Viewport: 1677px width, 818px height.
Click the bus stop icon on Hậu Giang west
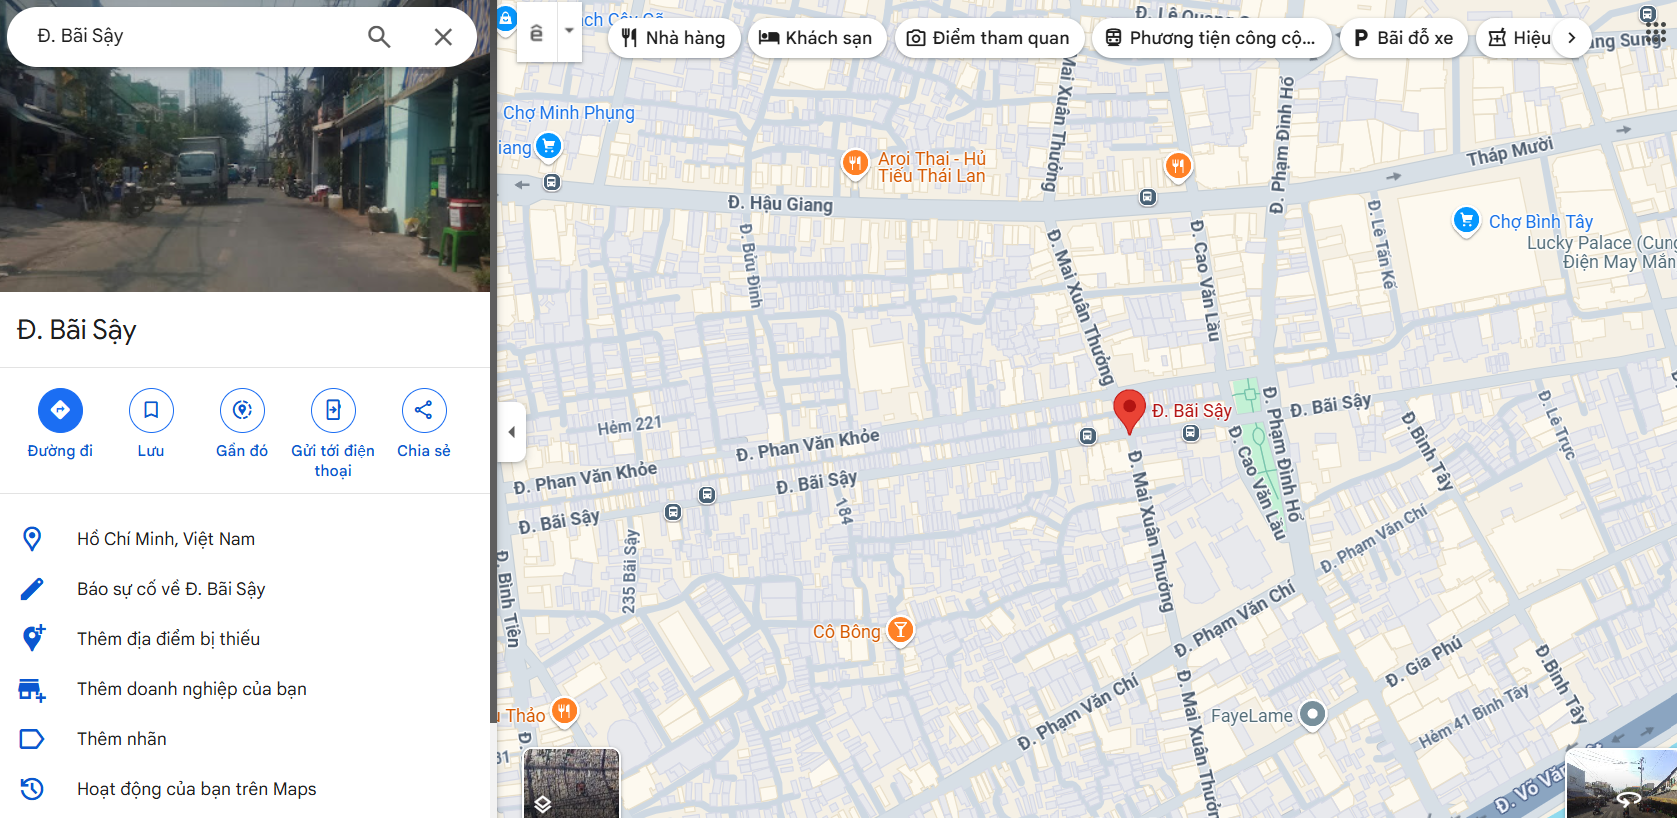pos(552,183)
